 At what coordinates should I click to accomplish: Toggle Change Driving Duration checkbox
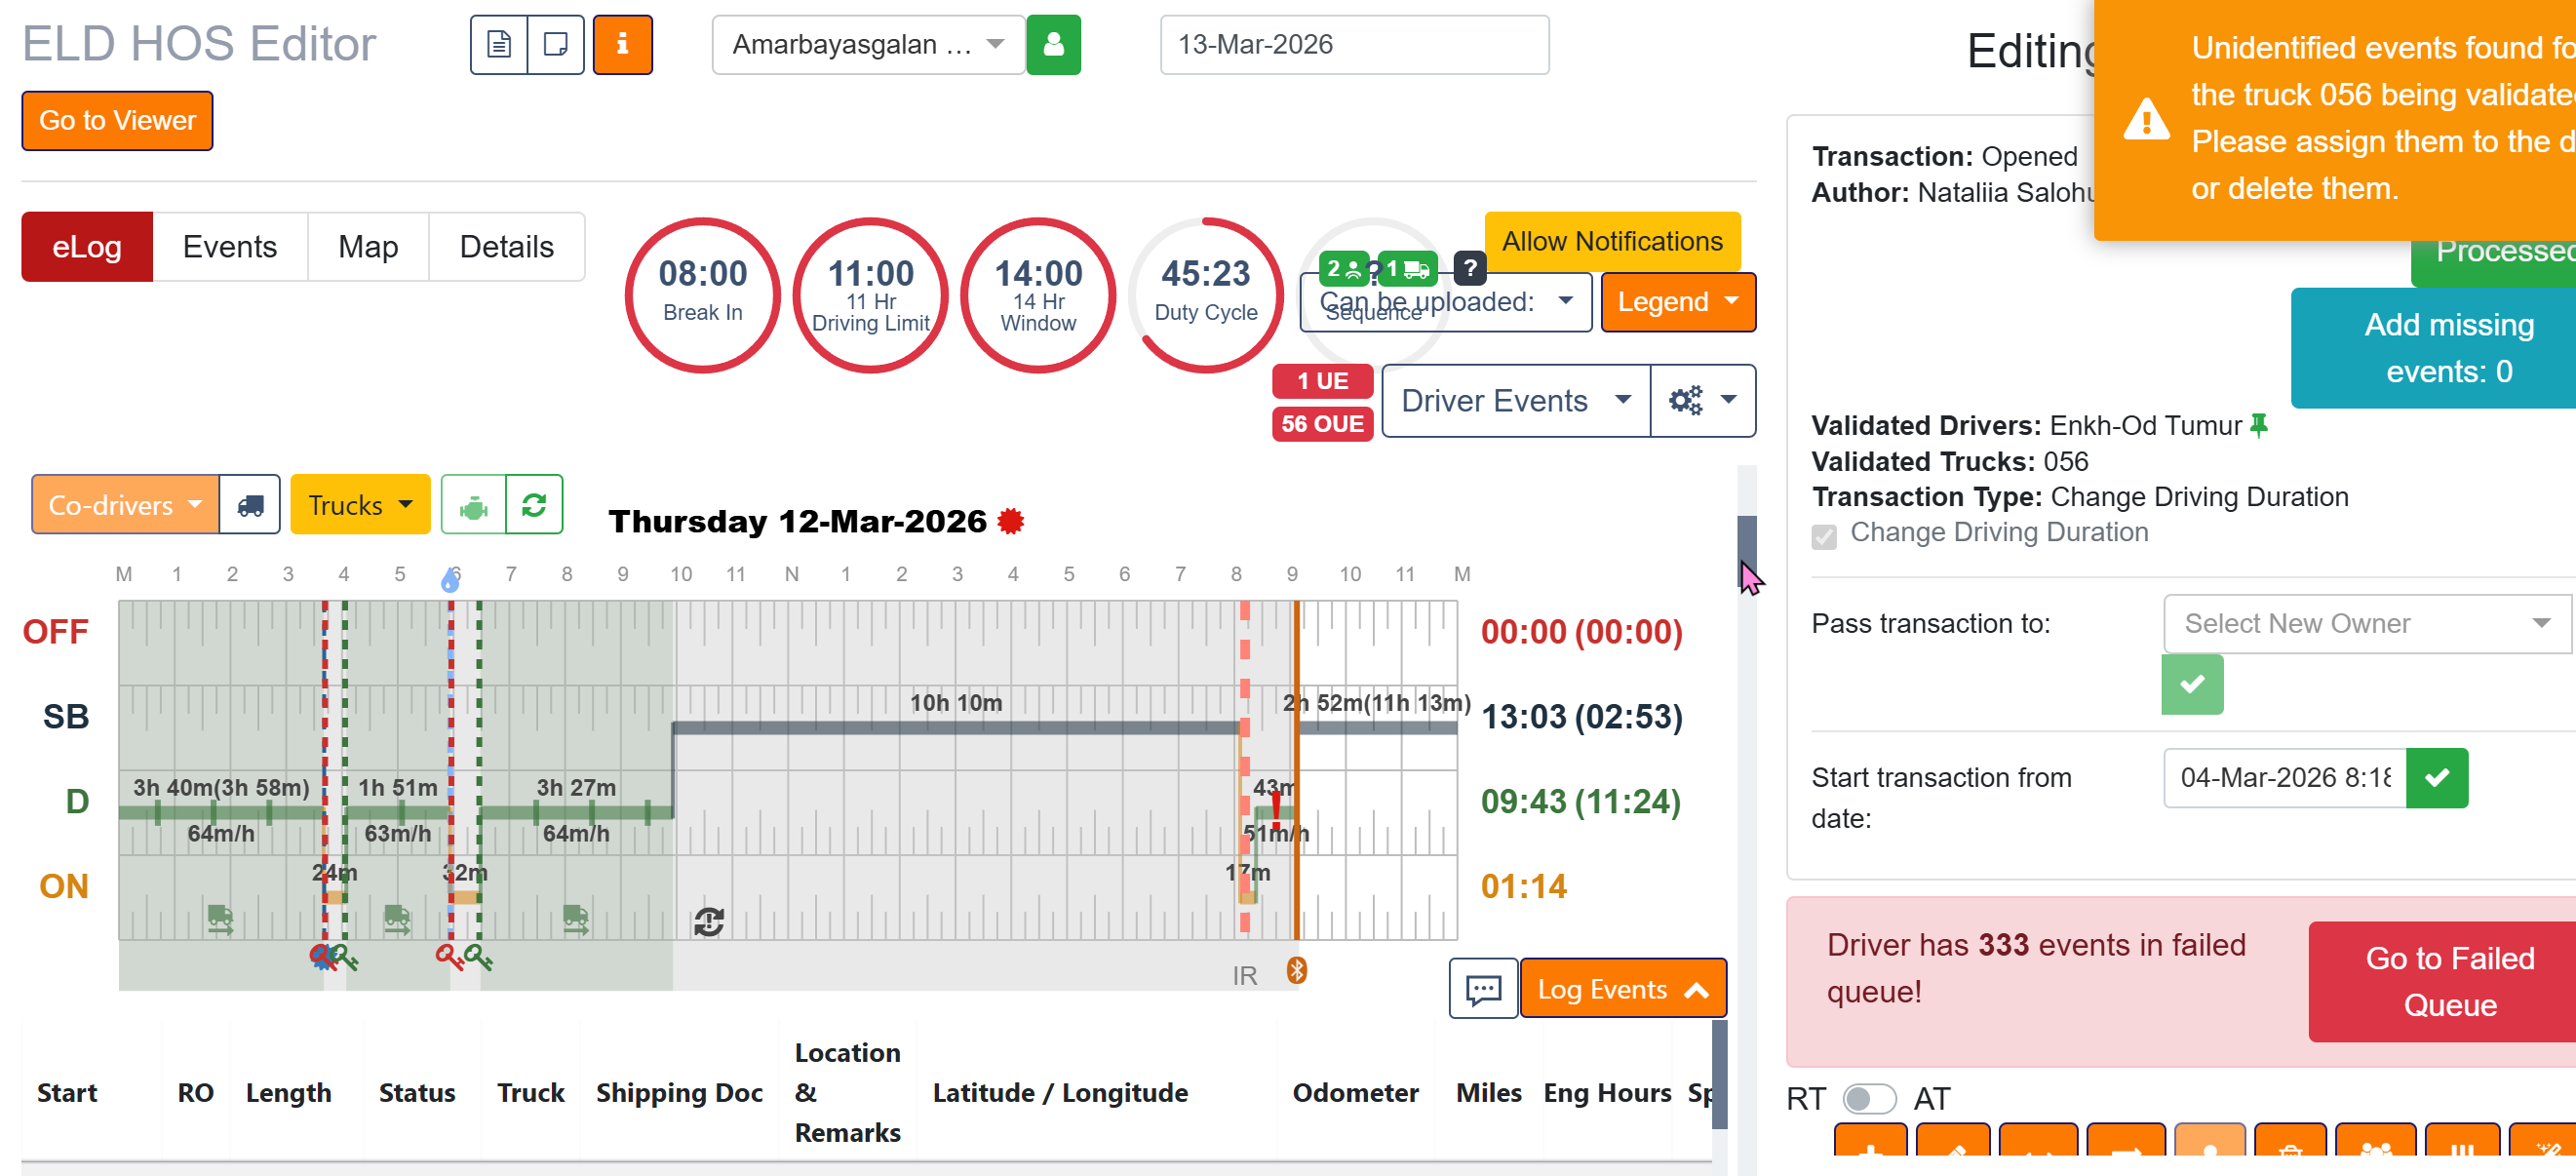click(x=1824, y=535)
